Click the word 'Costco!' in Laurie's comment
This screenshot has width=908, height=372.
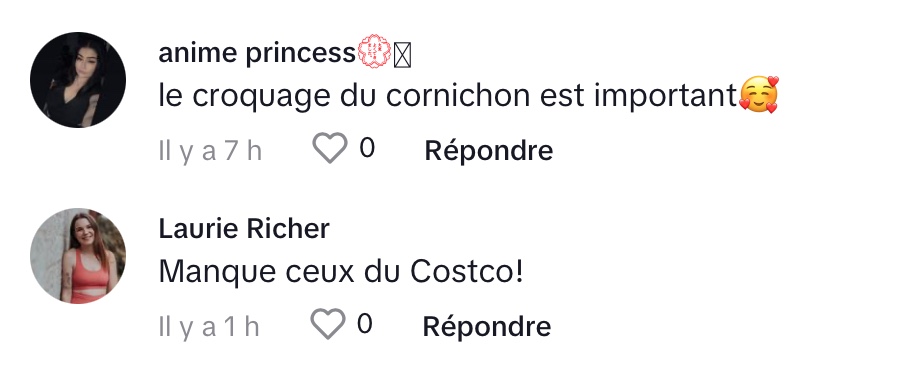click(x=467, y=271)
